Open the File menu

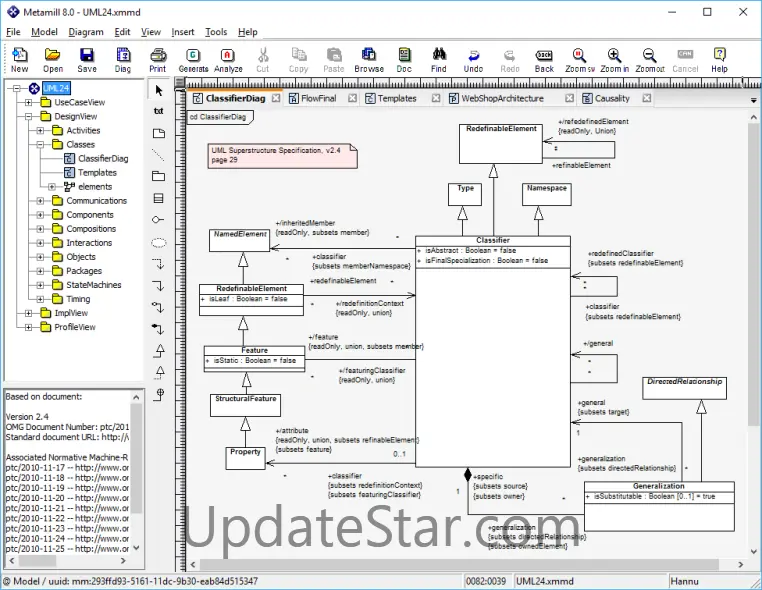click(13, 32)
